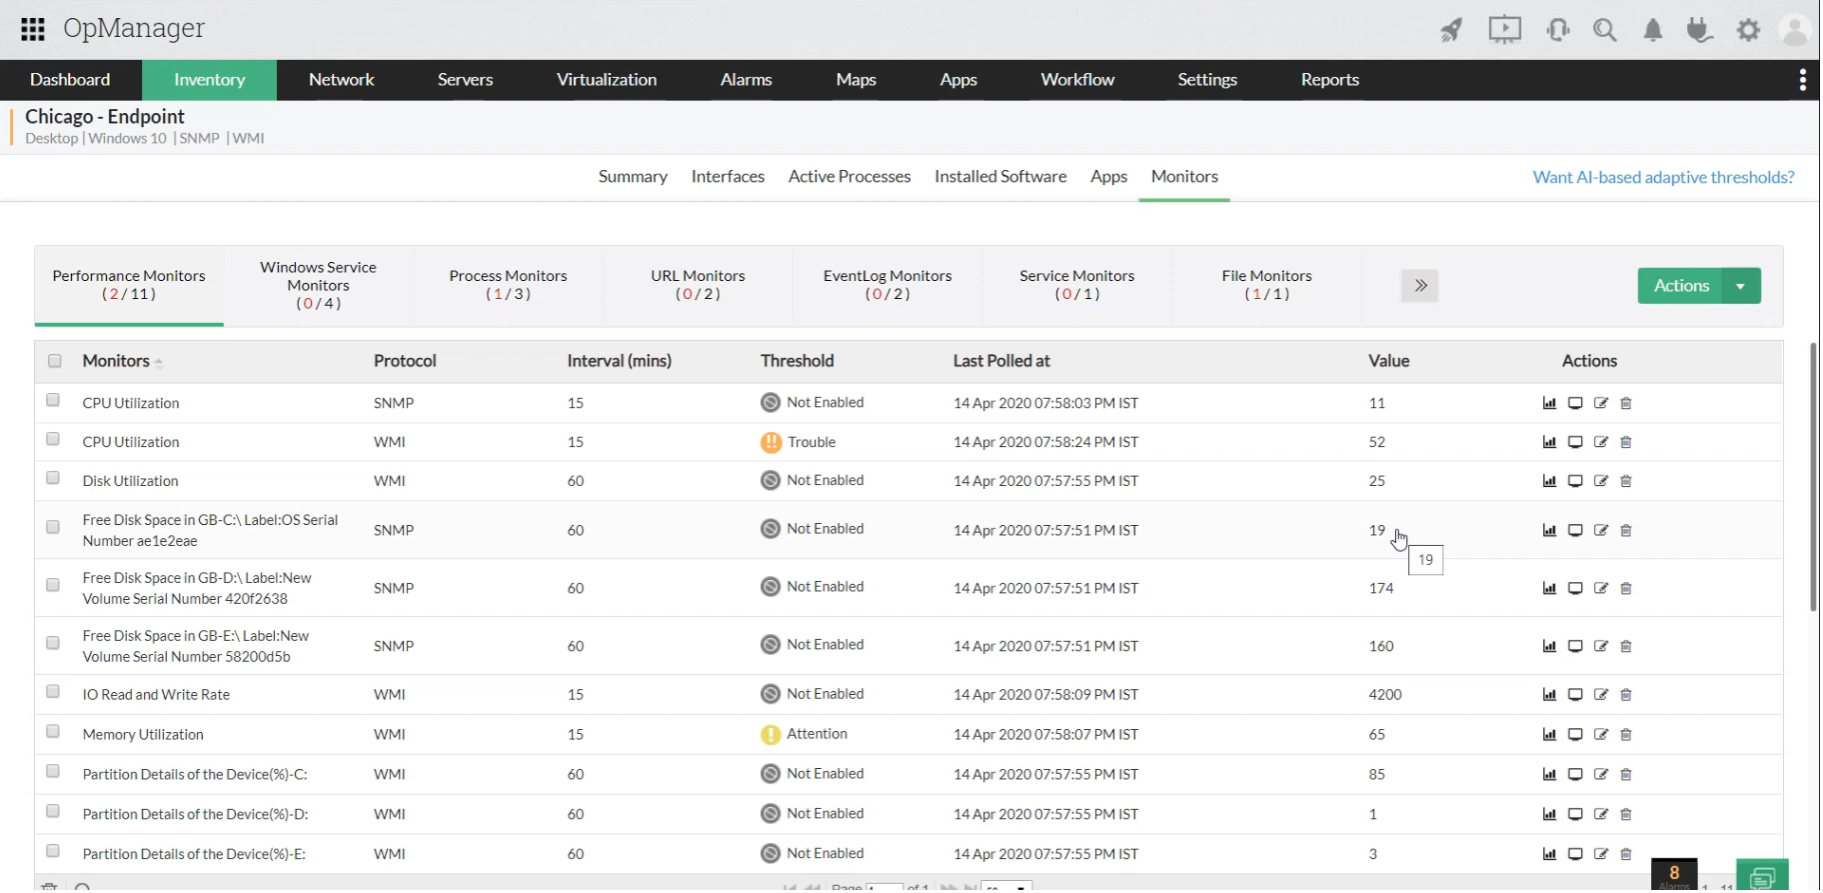Image resolution: width=1823 pixels, height=893 pixels.
Task: Open the search magnifier icon
Action: 1605,30
